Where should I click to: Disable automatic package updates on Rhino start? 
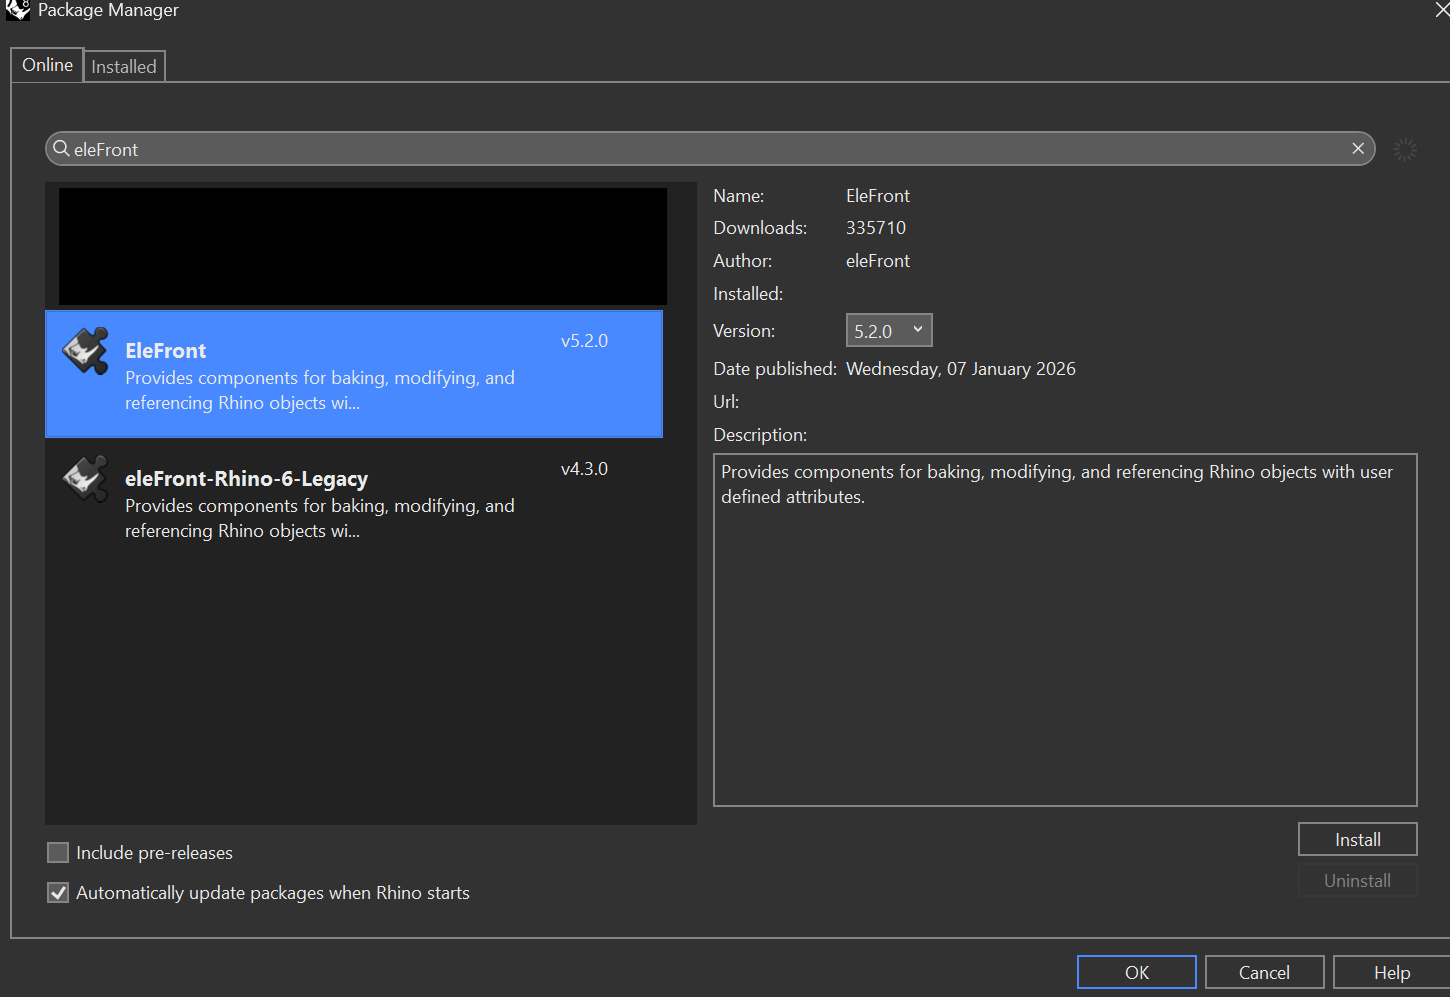pyautogui.click(x=58, y=892)
